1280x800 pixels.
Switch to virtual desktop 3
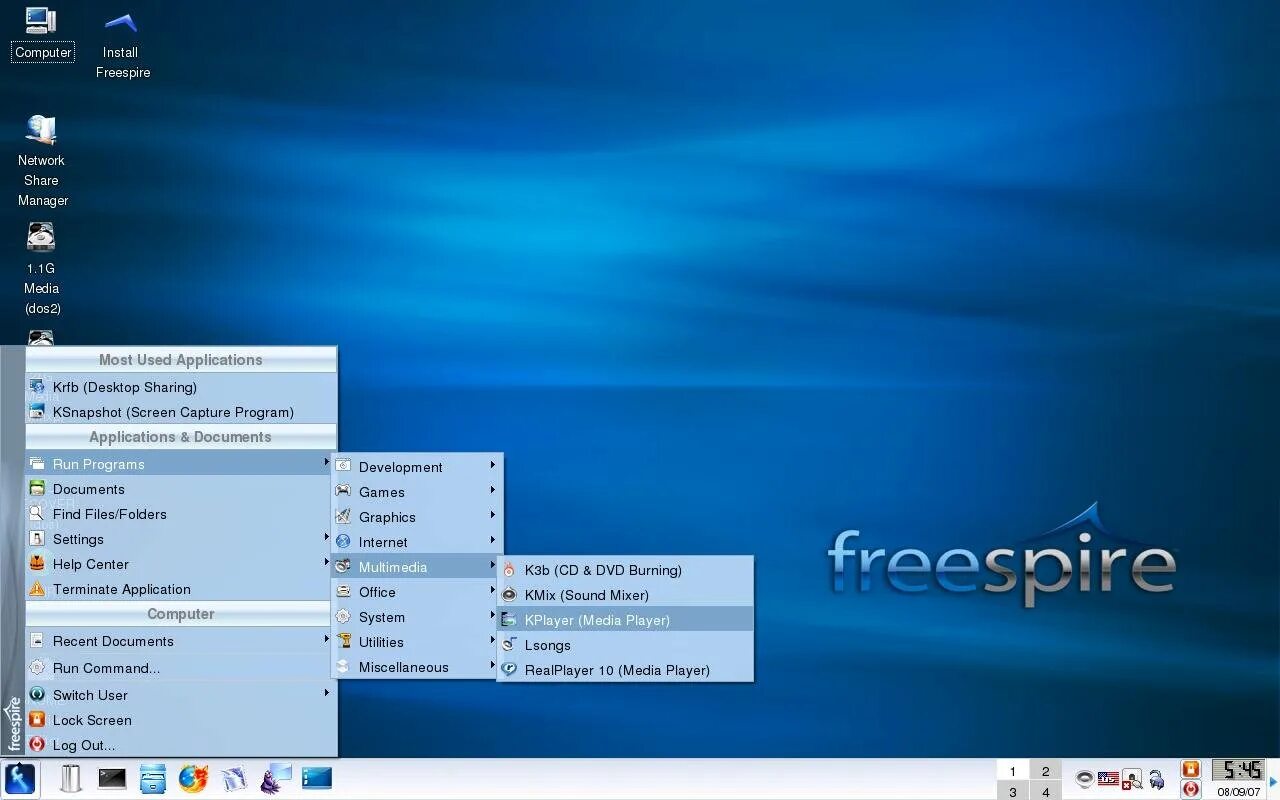[1013, 791]
